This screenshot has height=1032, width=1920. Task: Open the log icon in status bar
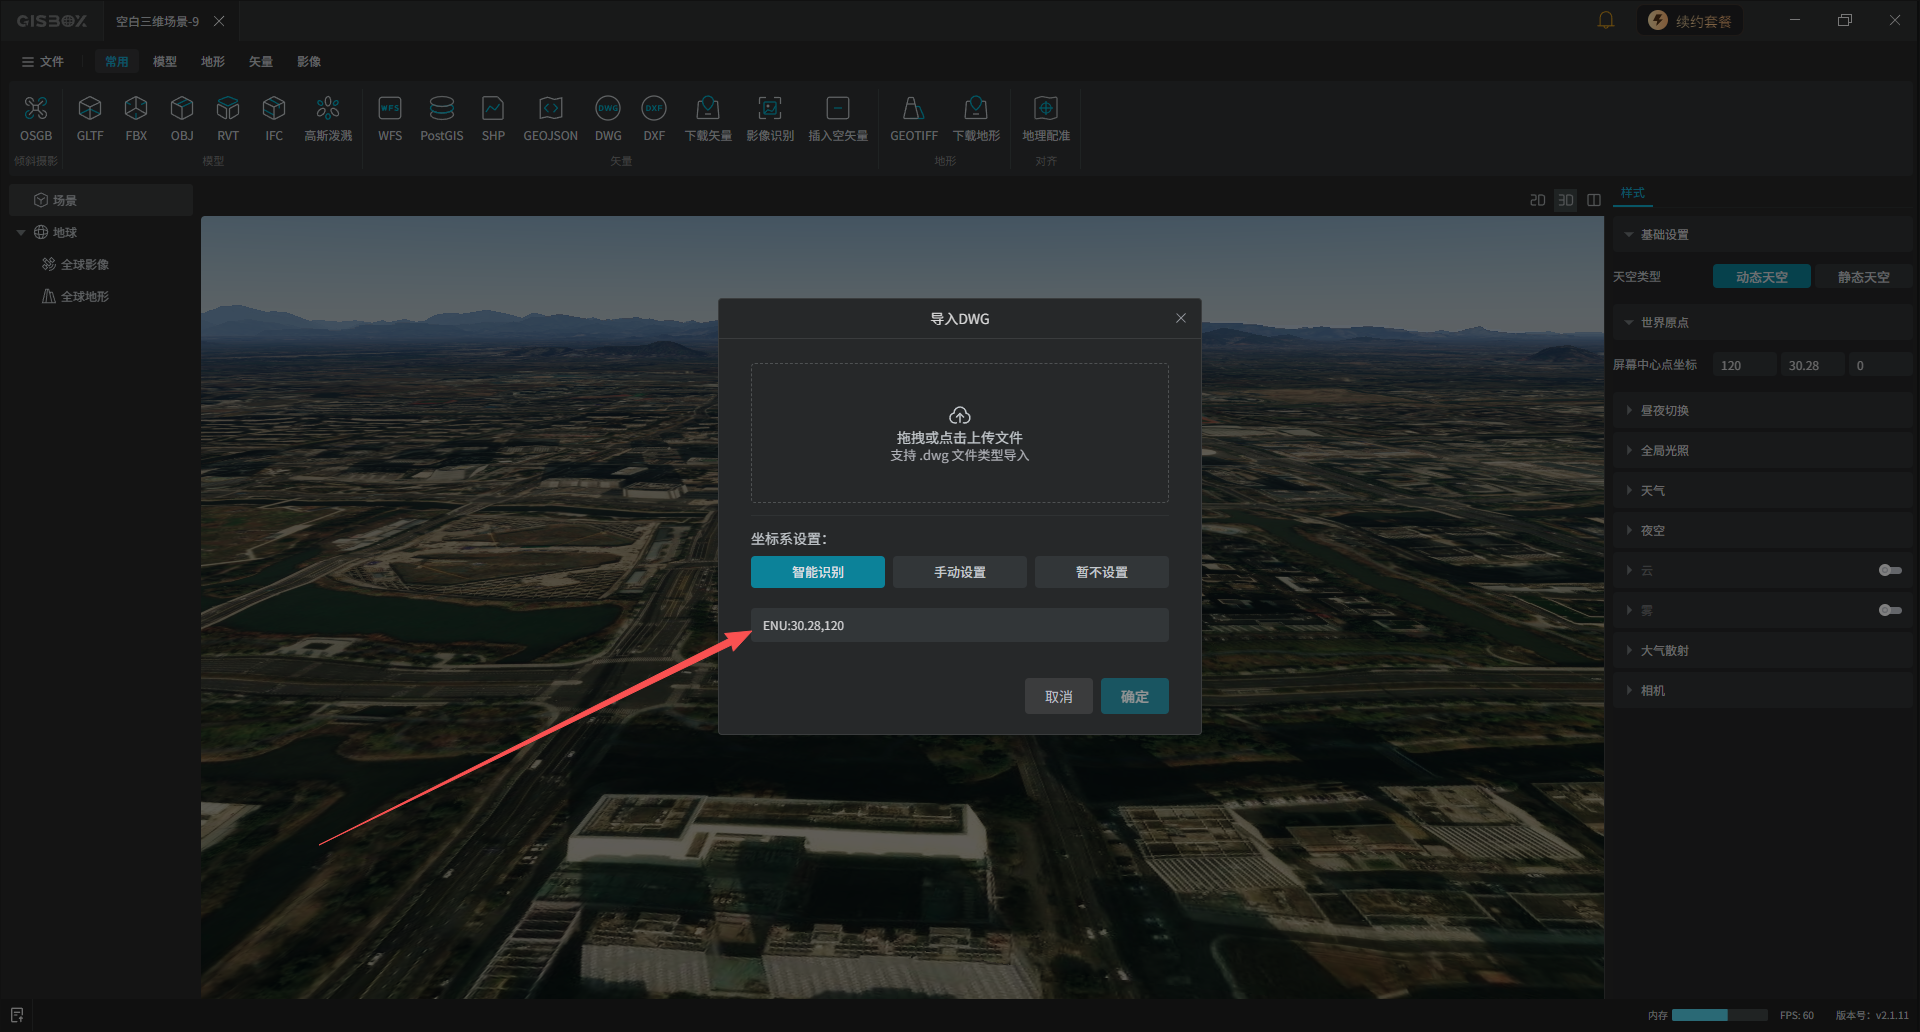point(17,1015)
